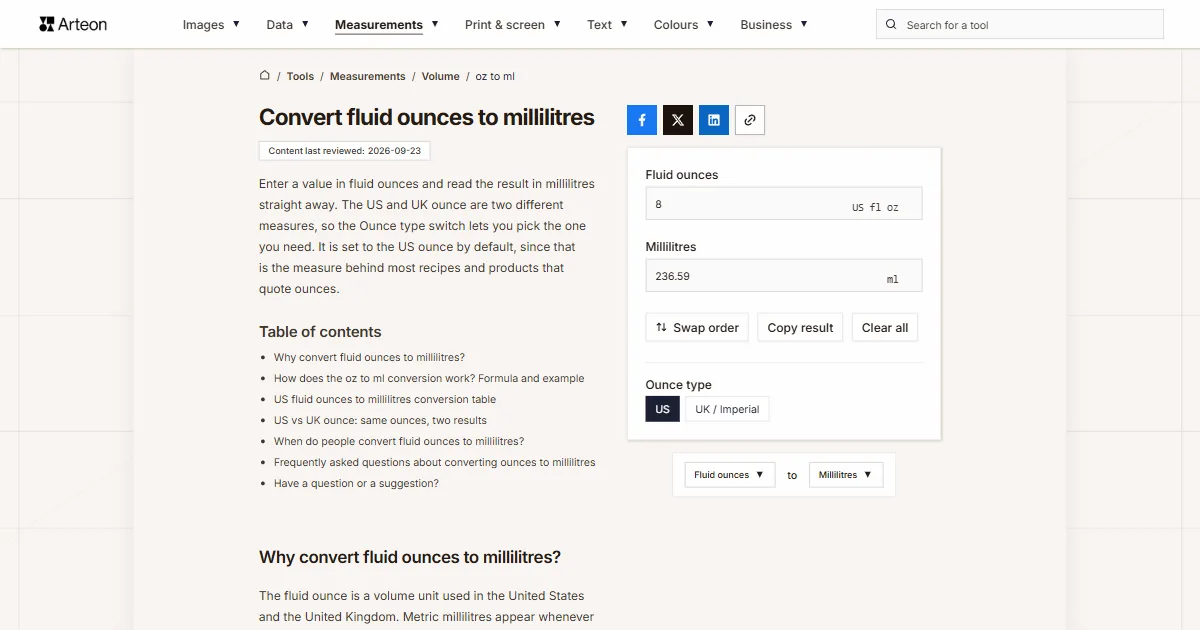
Task: Click the Content last reviewed date badge
Action: 345,151
